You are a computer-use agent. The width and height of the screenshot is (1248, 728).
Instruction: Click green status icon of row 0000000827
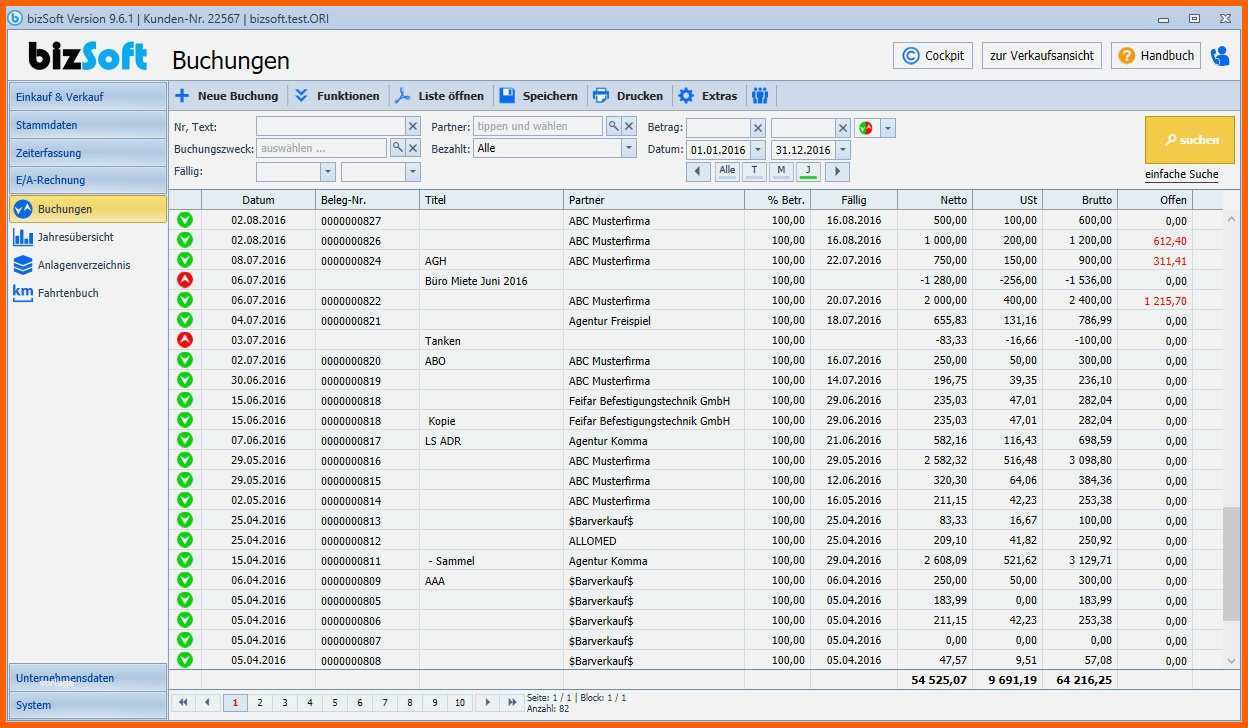click(x=185, y=220)
